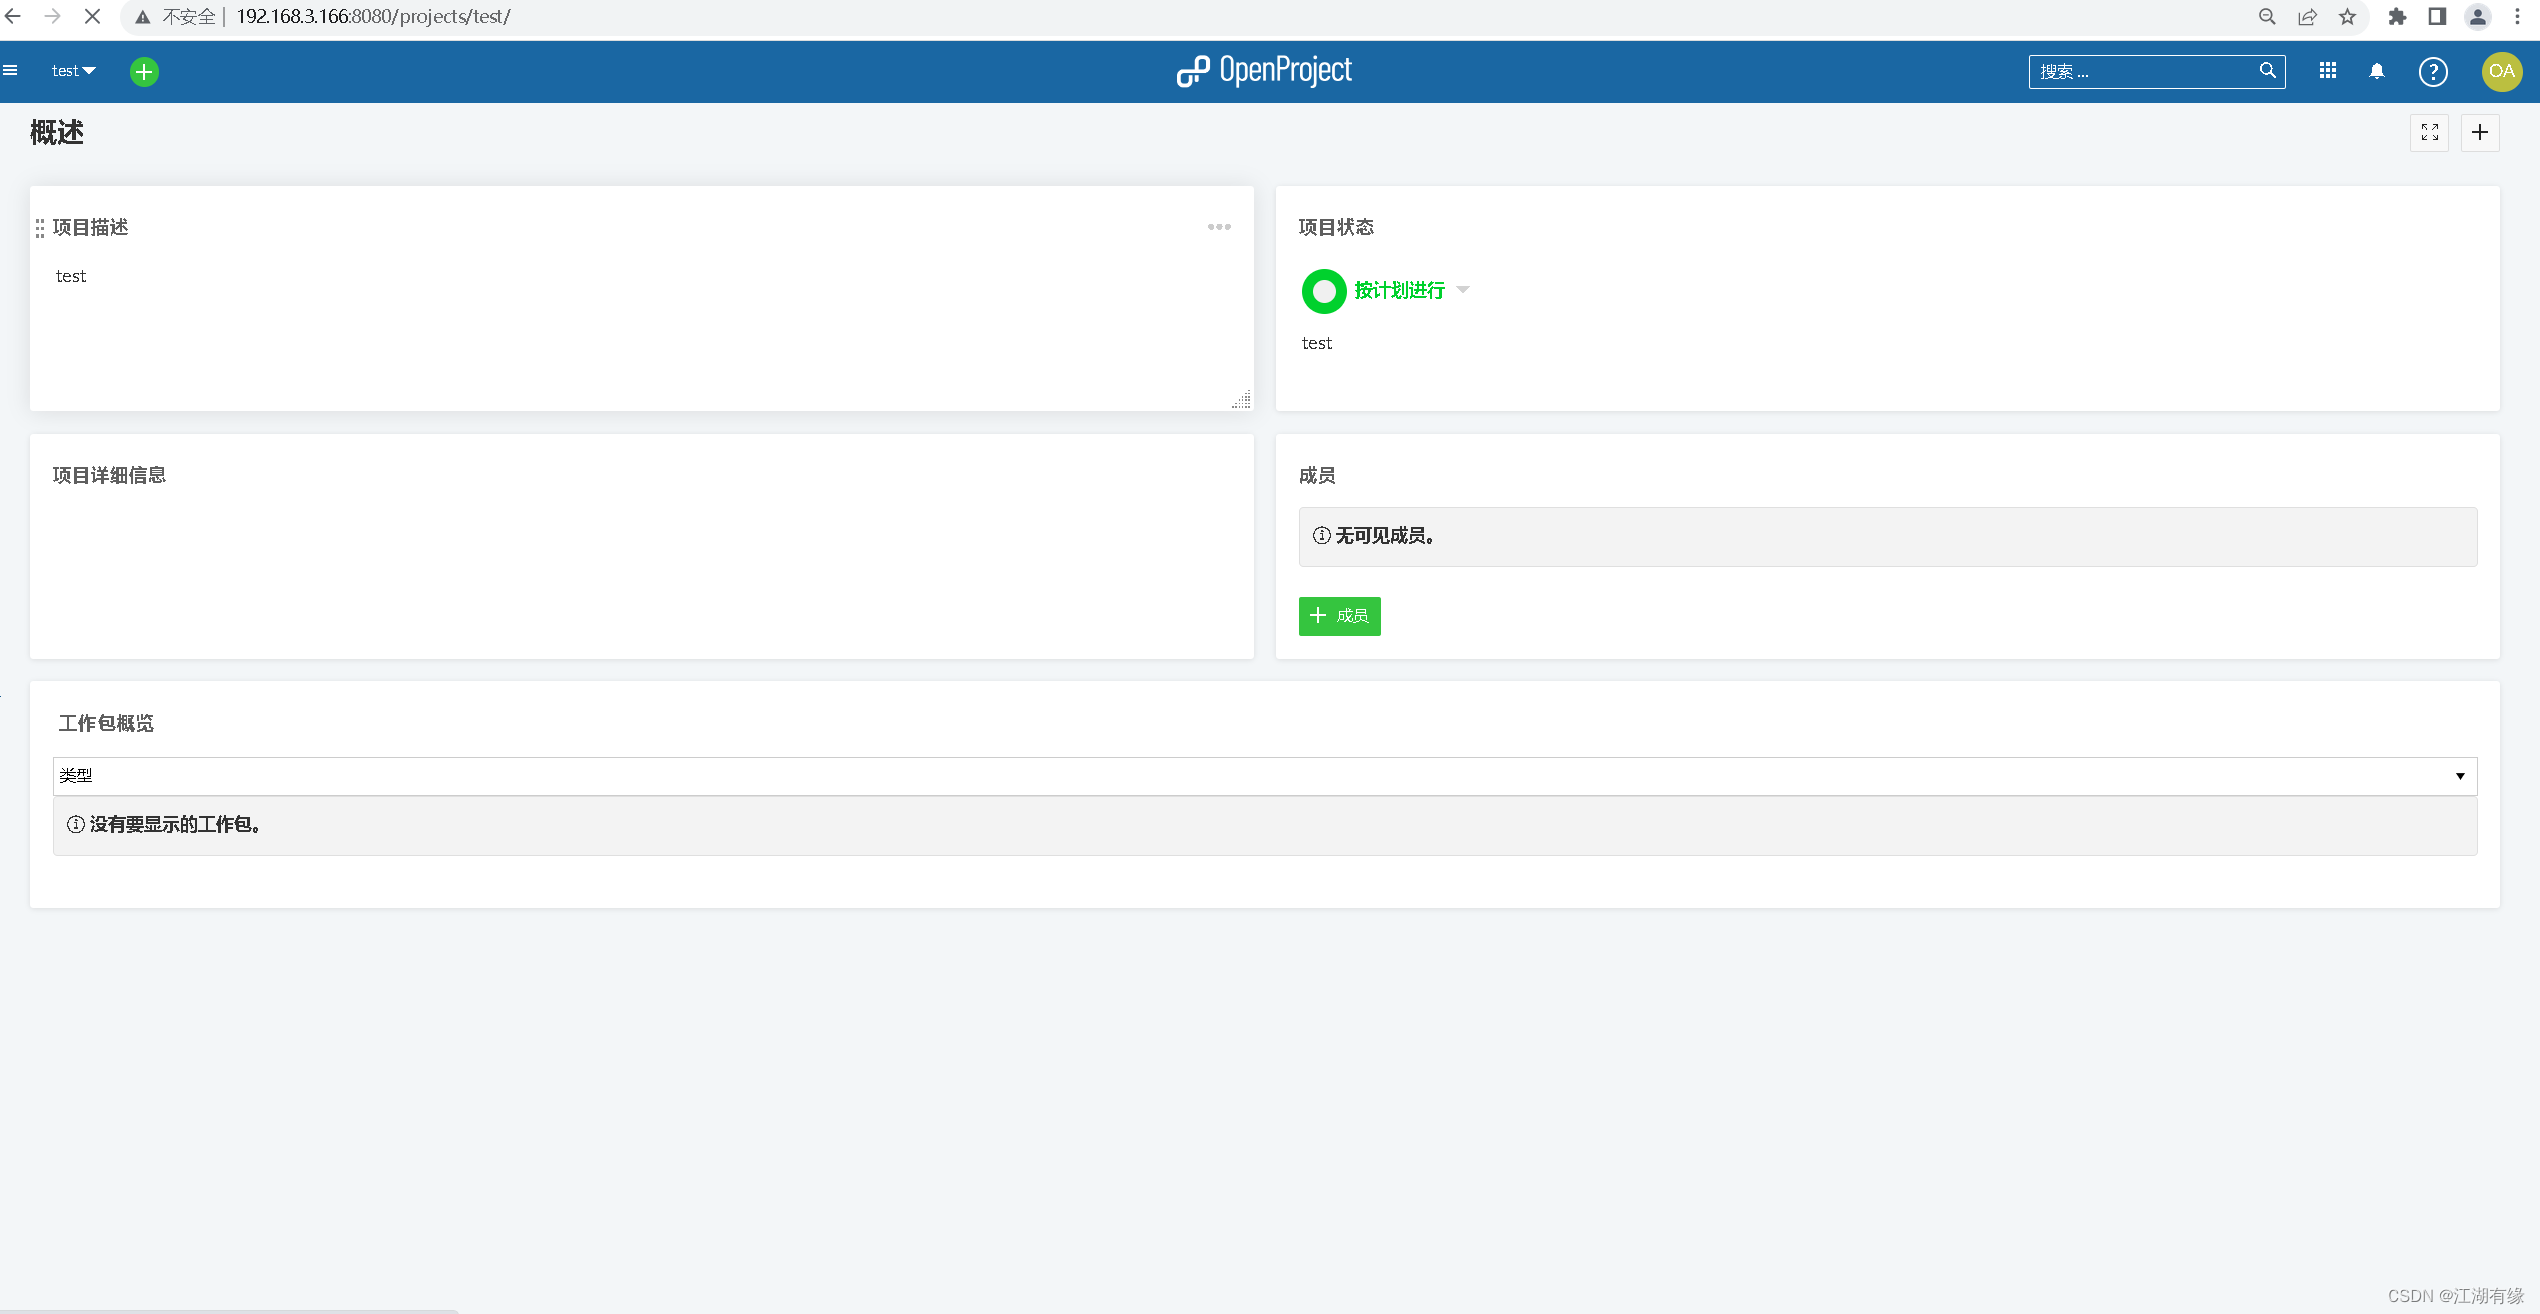The image size is (2540, 1314).
Task: Click the green quick-add plus button
Action: pos(144,71)
